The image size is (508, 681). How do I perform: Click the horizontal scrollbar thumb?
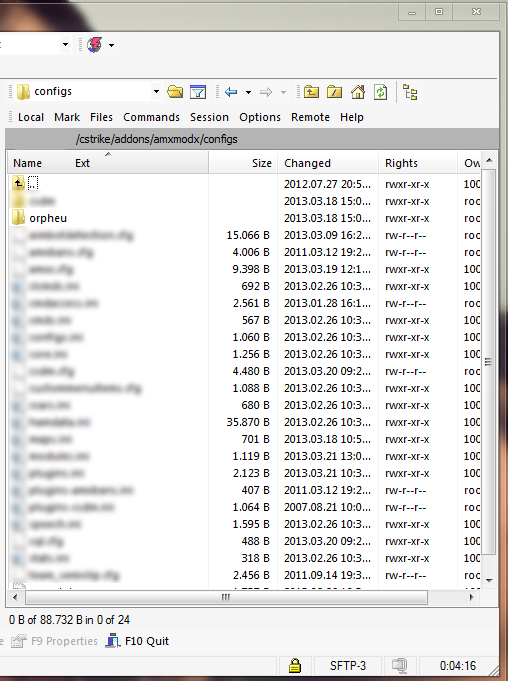tap(226, 597)
